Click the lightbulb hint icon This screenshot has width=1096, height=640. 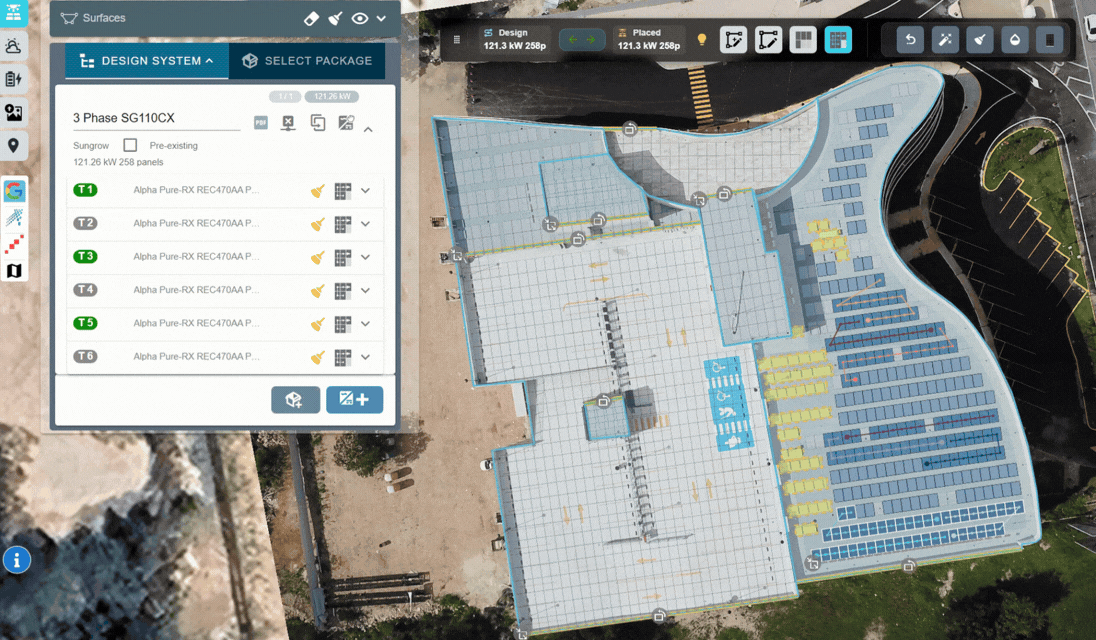tap(702, 40)
